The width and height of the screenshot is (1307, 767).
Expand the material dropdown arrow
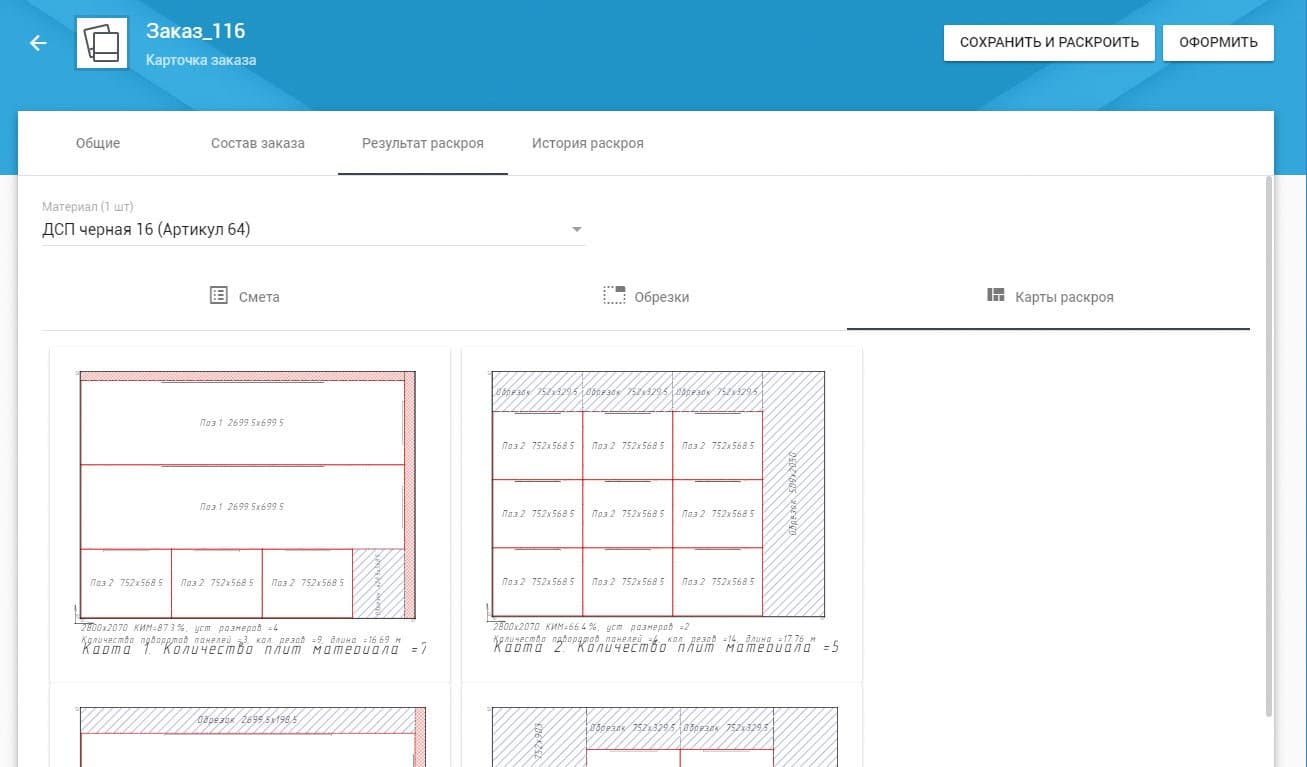tap(576, 230)
